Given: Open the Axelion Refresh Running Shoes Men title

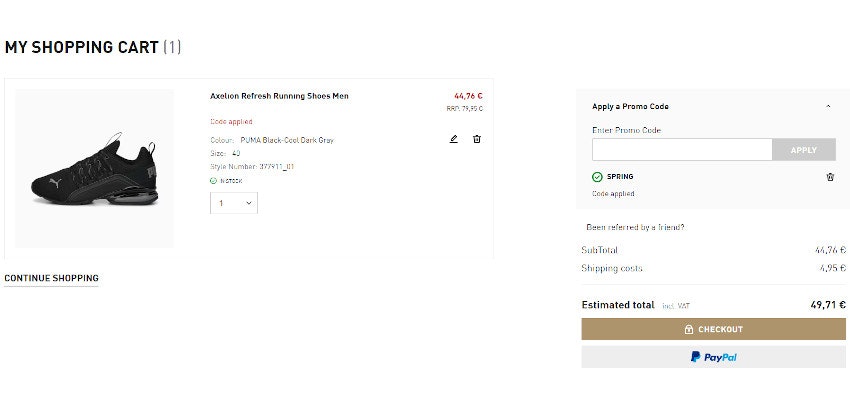Looking at the screenshot, I should (279, 96).
